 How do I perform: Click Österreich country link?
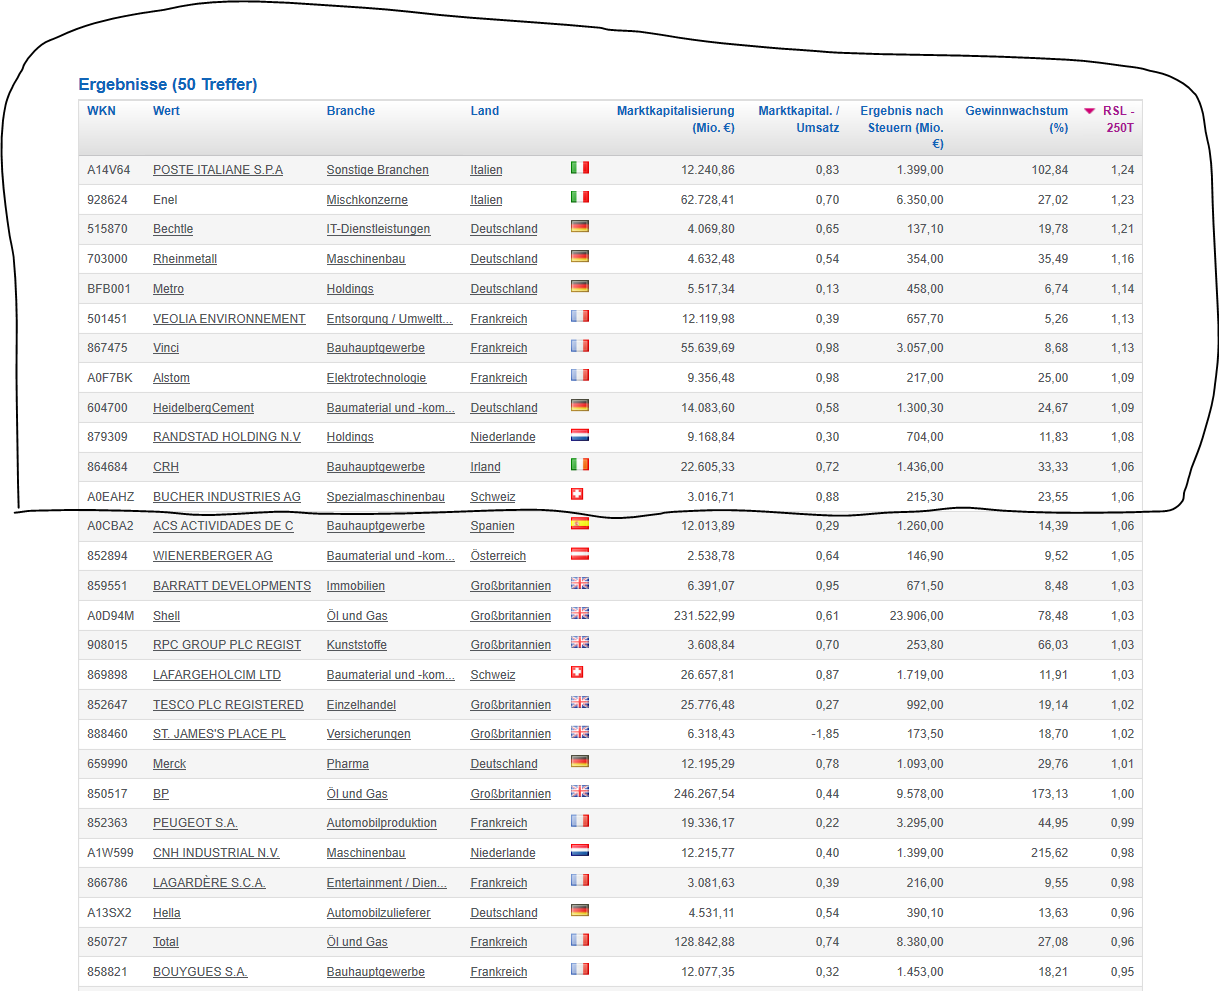[498, 556]
